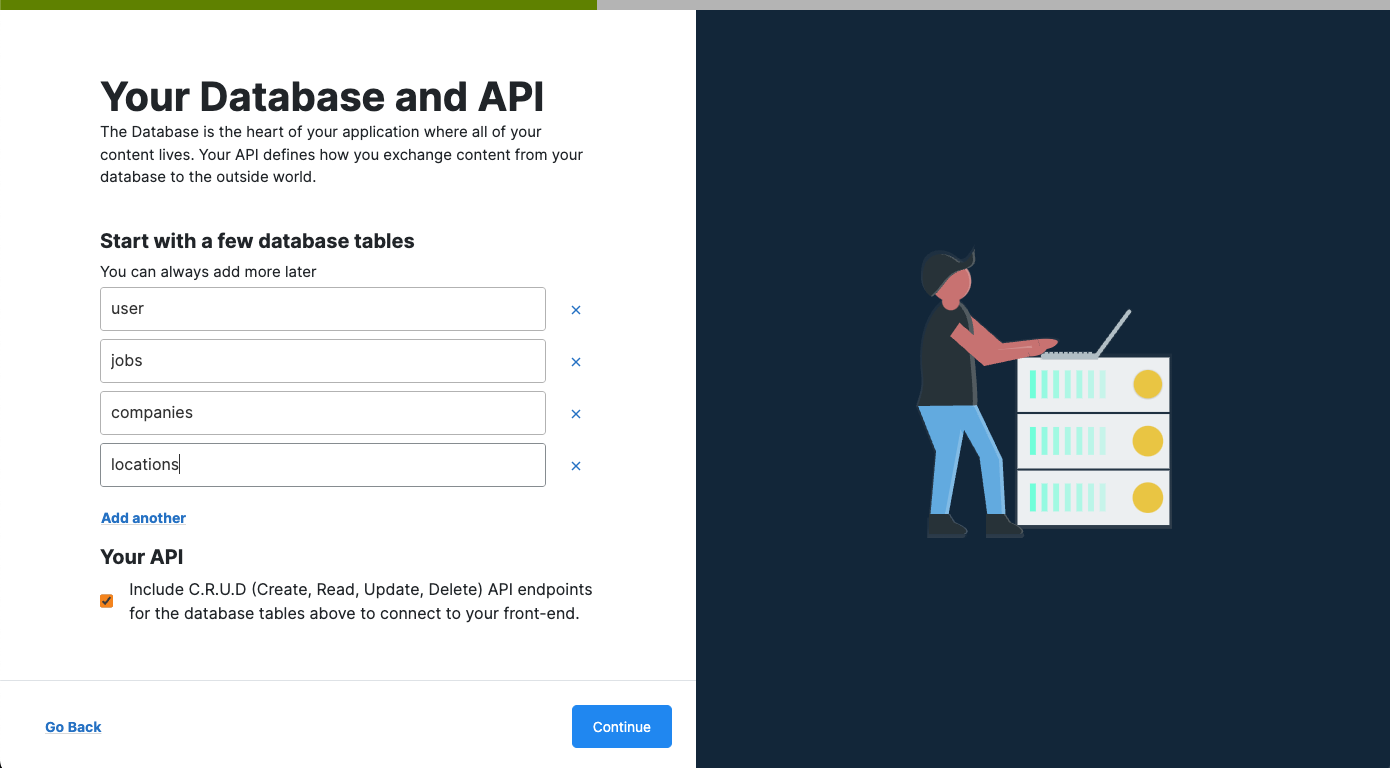Click the gray unfilled progress bar section

(992, 4)
